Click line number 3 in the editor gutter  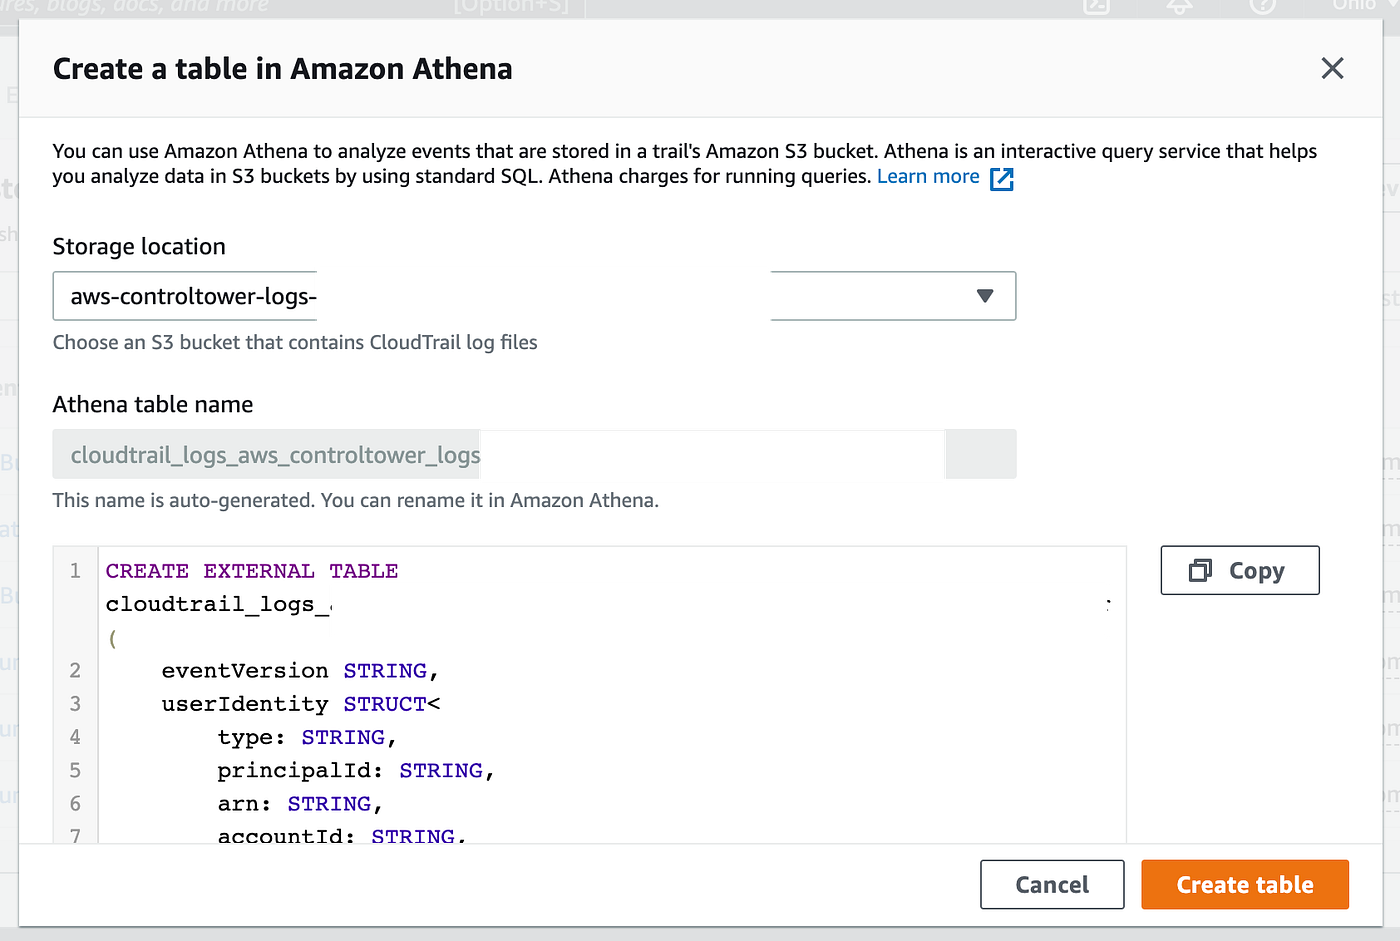pos(75,704)
